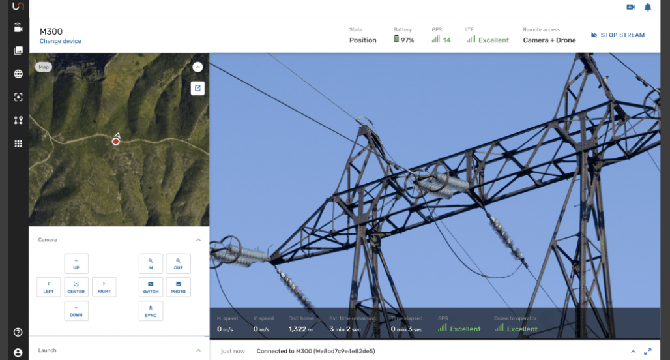Click the Change device link
670x360 pixels.
[x=60, y=41]
